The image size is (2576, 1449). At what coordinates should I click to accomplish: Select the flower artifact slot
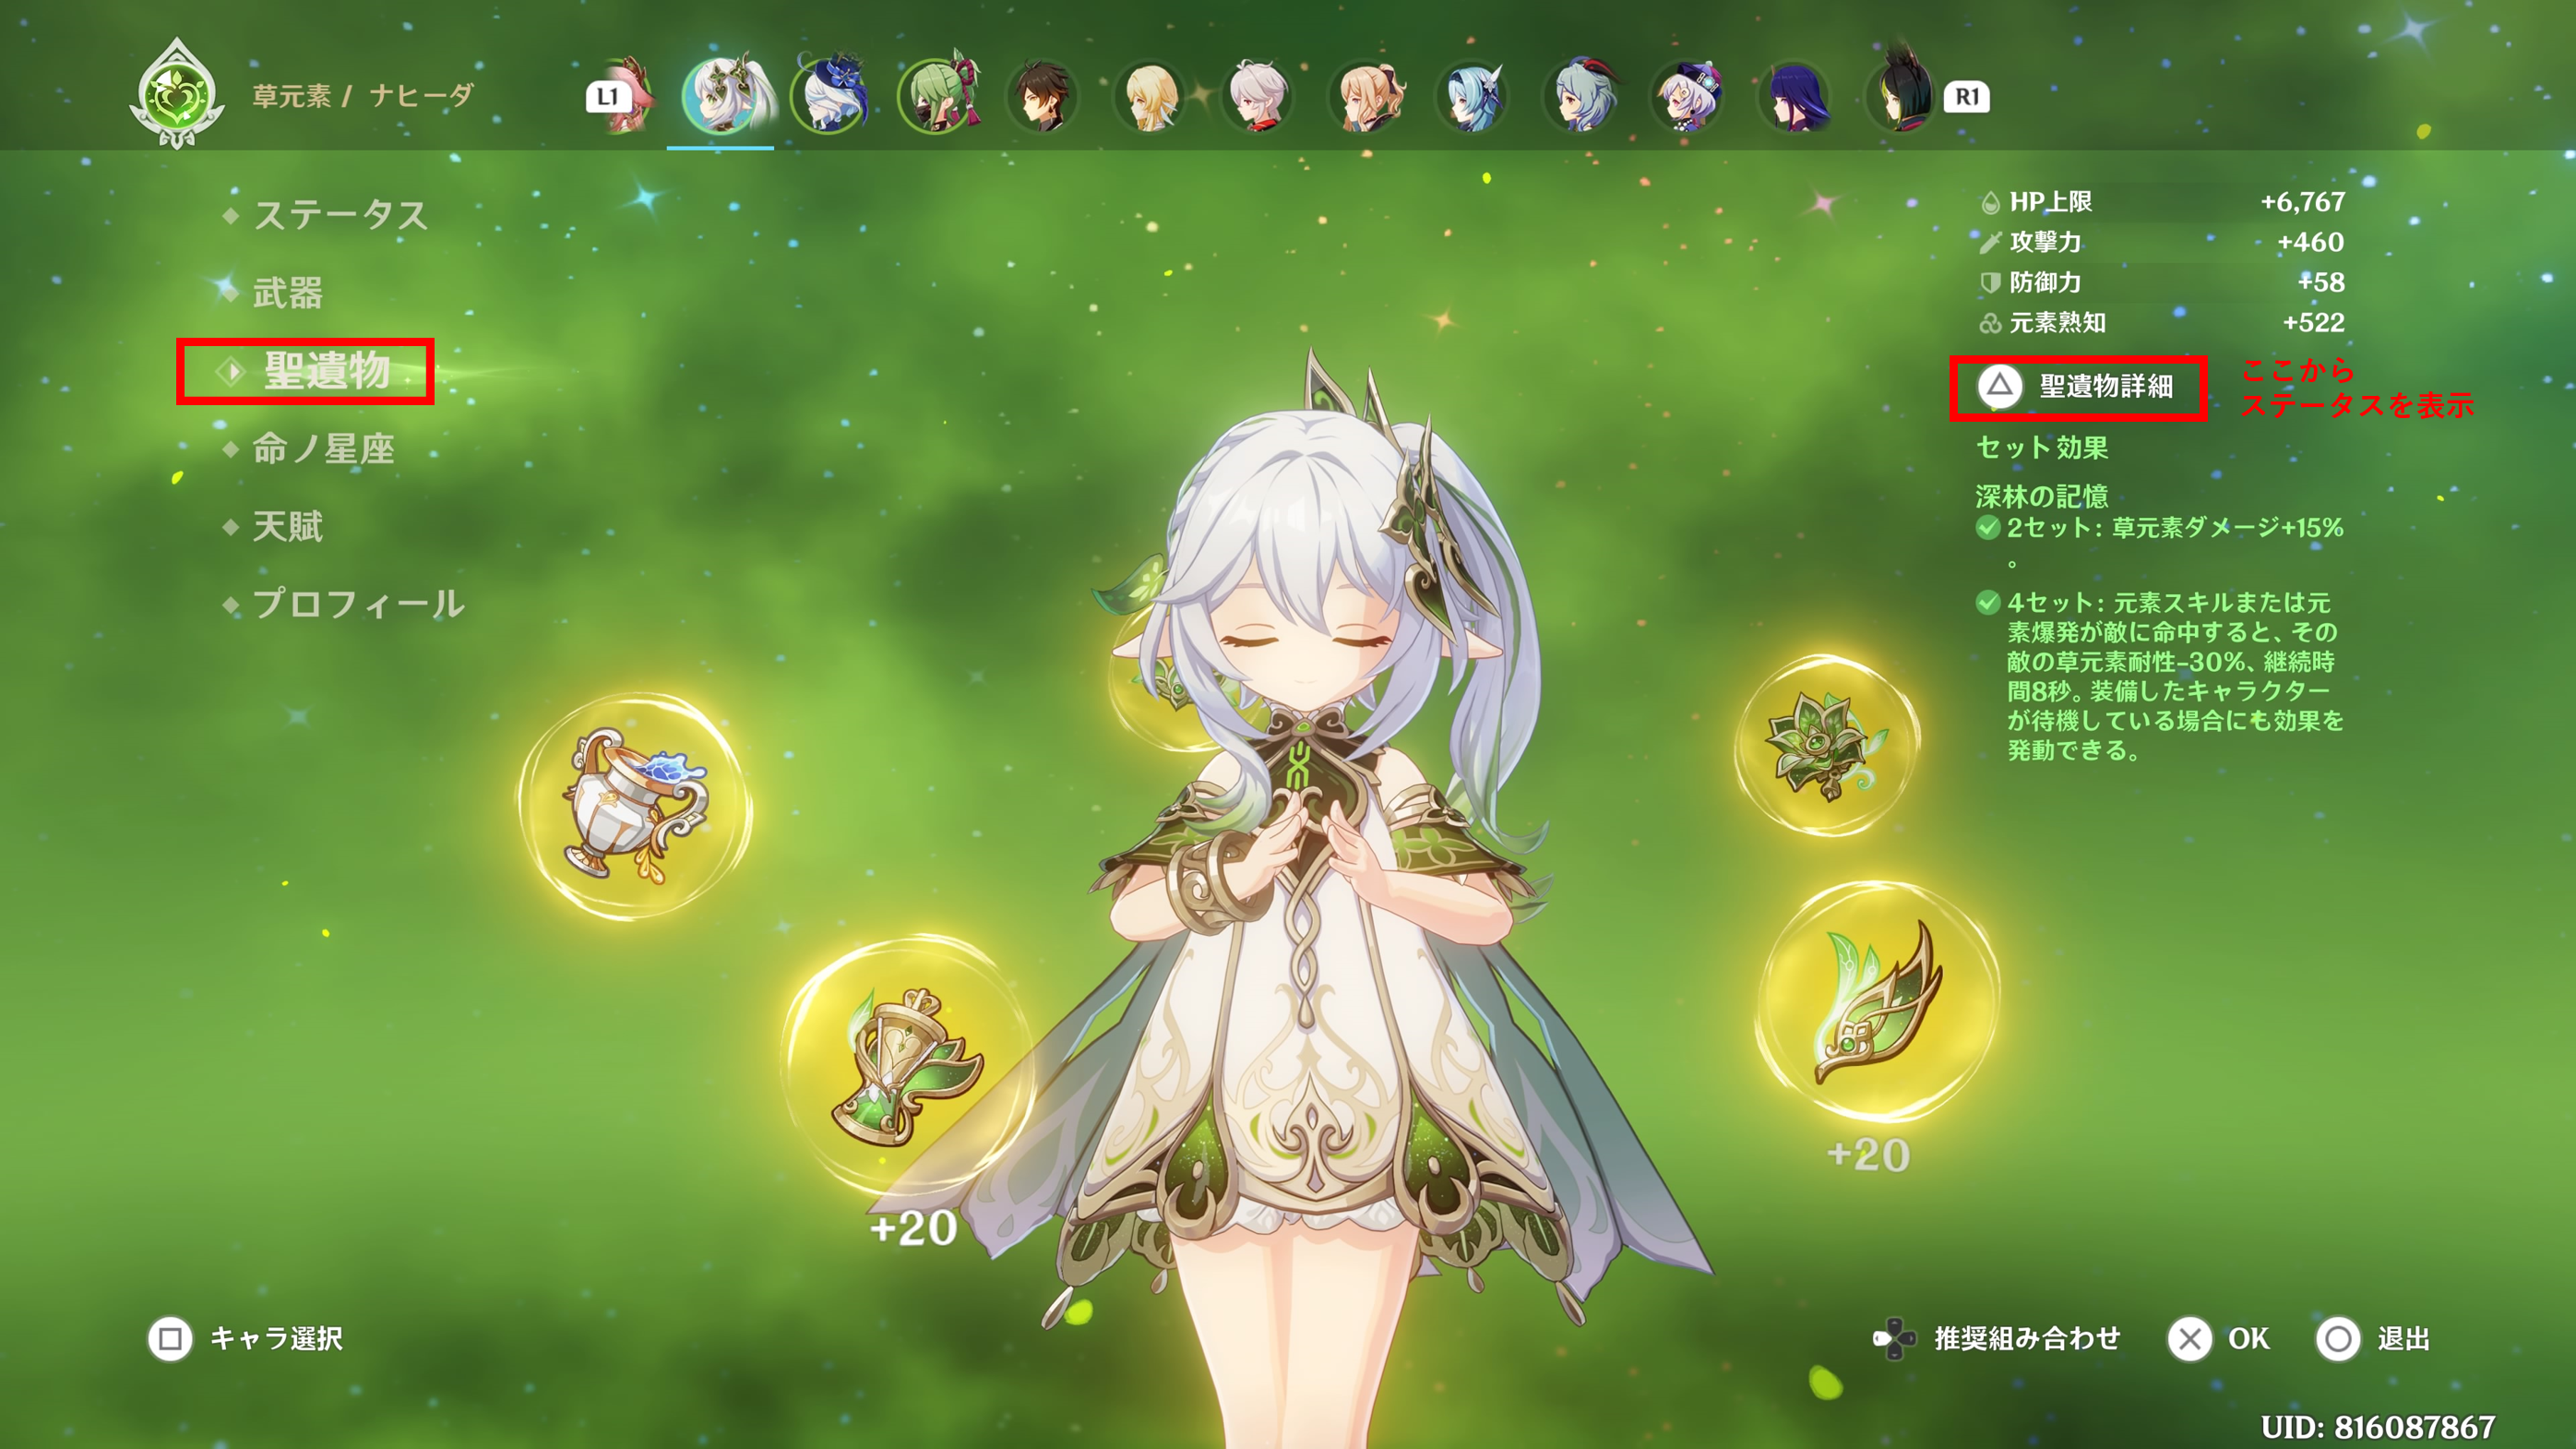(1827, 745)
